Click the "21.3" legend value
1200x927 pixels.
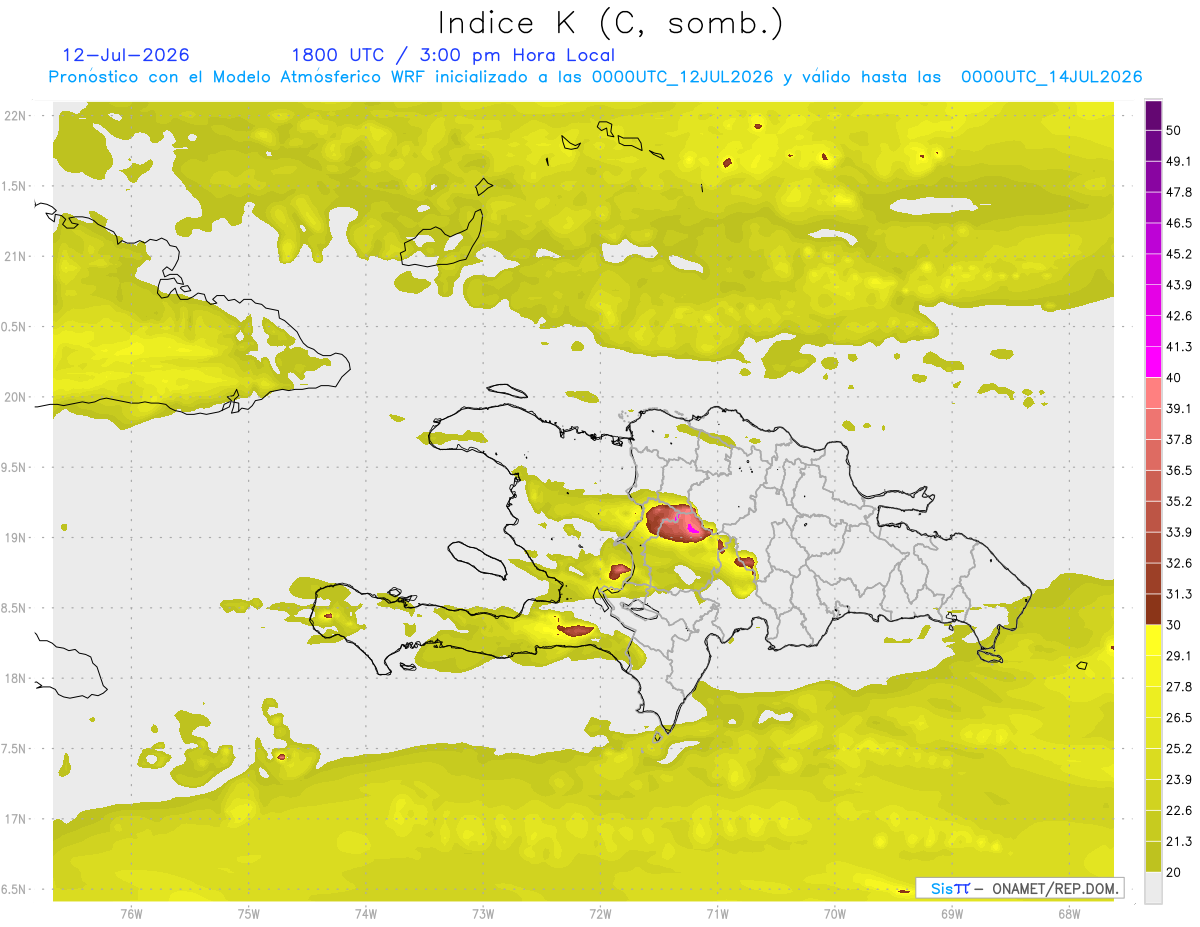tap(1179, 841)
